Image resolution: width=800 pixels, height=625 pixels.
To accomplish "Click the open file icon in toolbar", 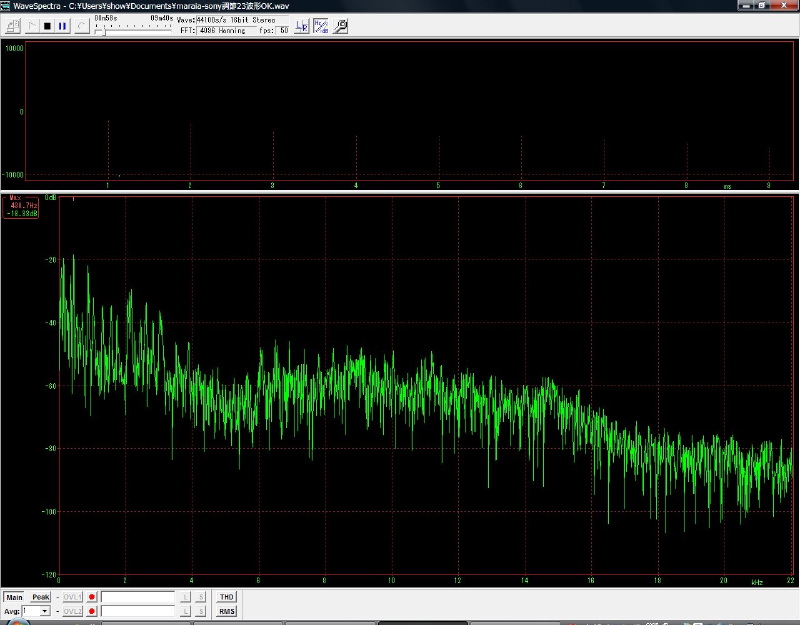I will click(13, 25).
